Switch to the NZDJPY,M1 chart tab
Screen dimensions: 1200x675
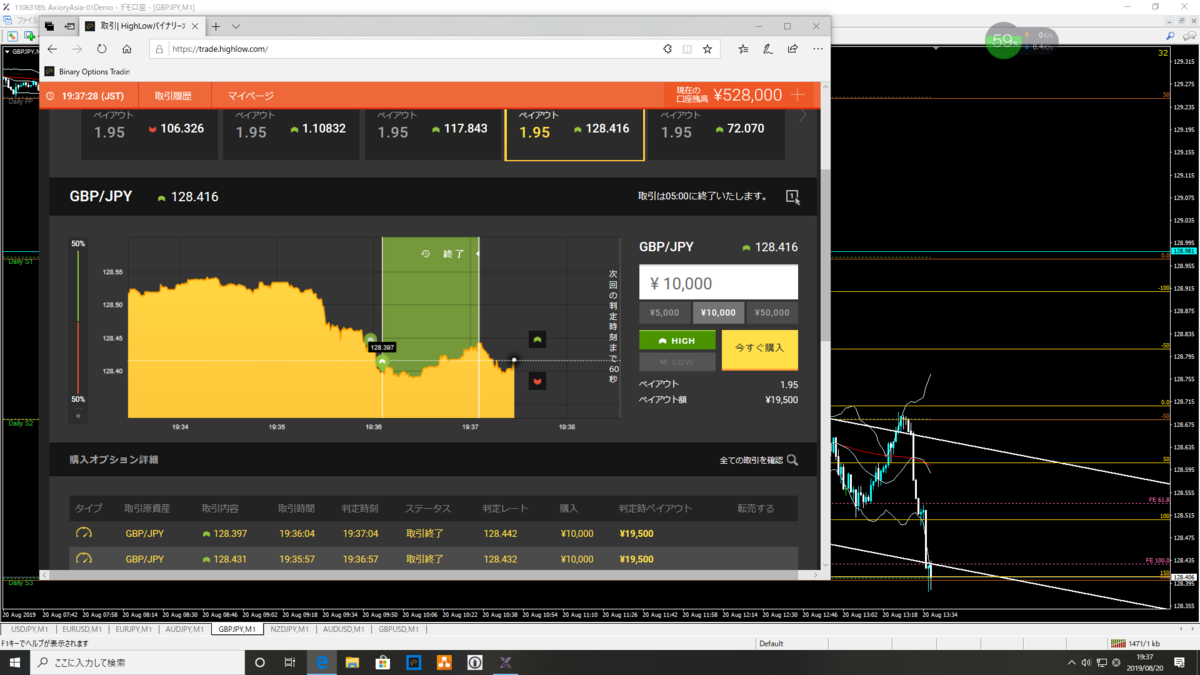point(291,629)
